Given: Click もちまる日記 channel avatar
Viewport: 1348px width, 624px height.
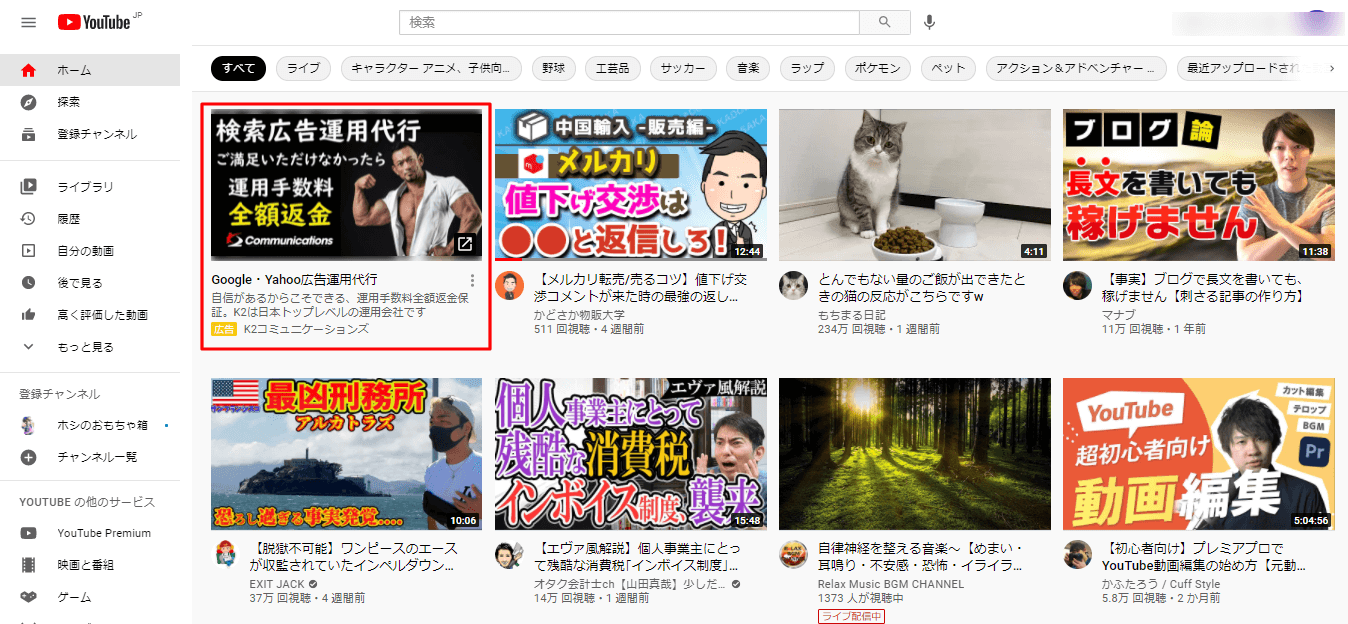Looking at the screenshot, I should click(x=794, y=285).
